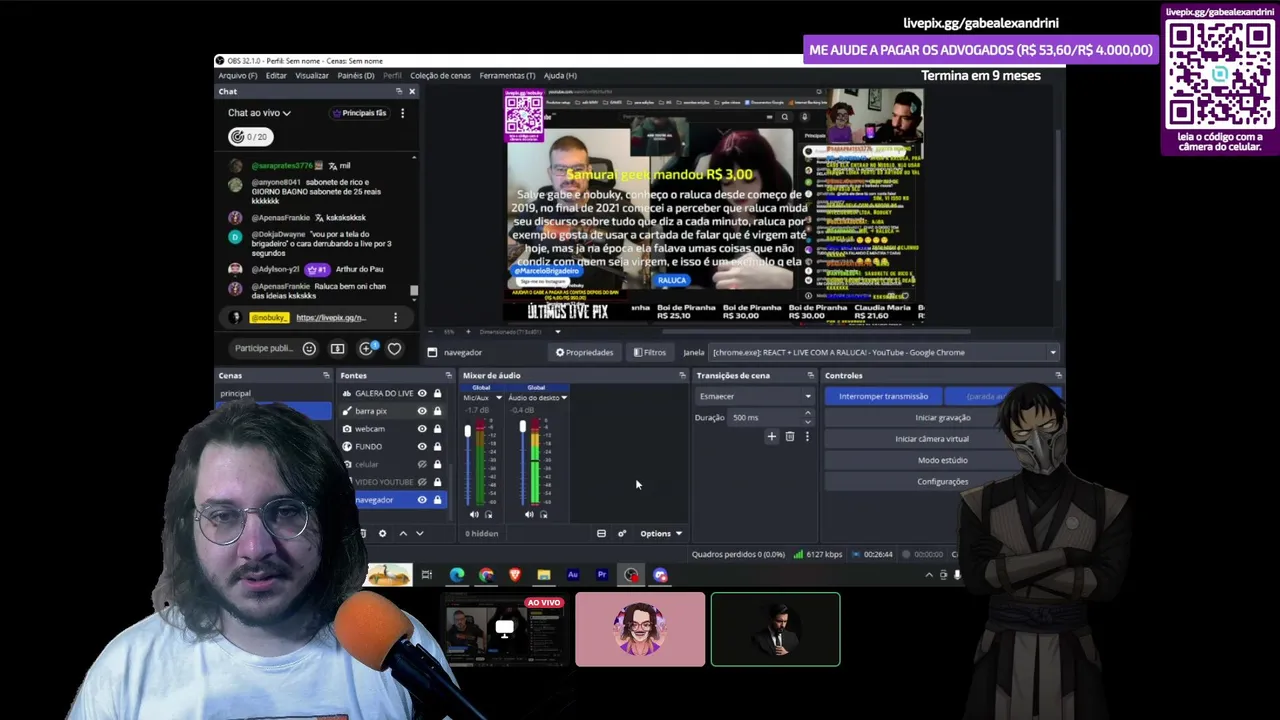
Task: Open the Coleção de cenas menu
Action: pos(440,75)
